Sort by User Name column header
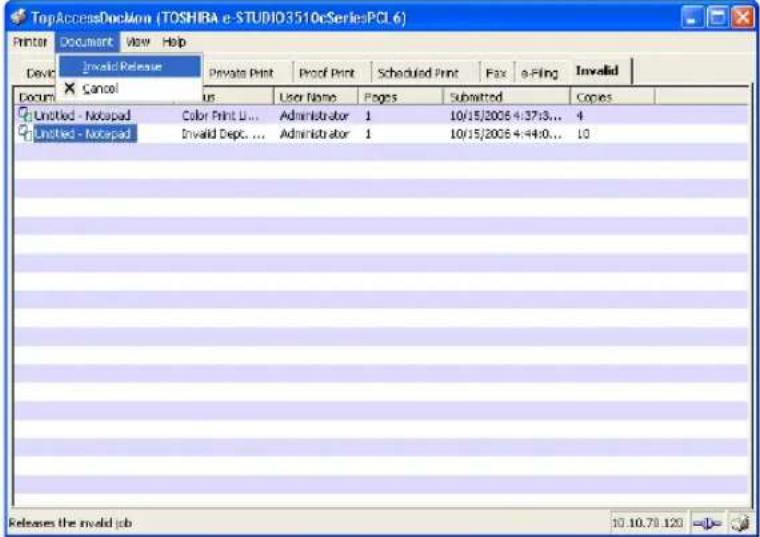The height and width of the screenshot is (537, 760). tap(316, 96)
